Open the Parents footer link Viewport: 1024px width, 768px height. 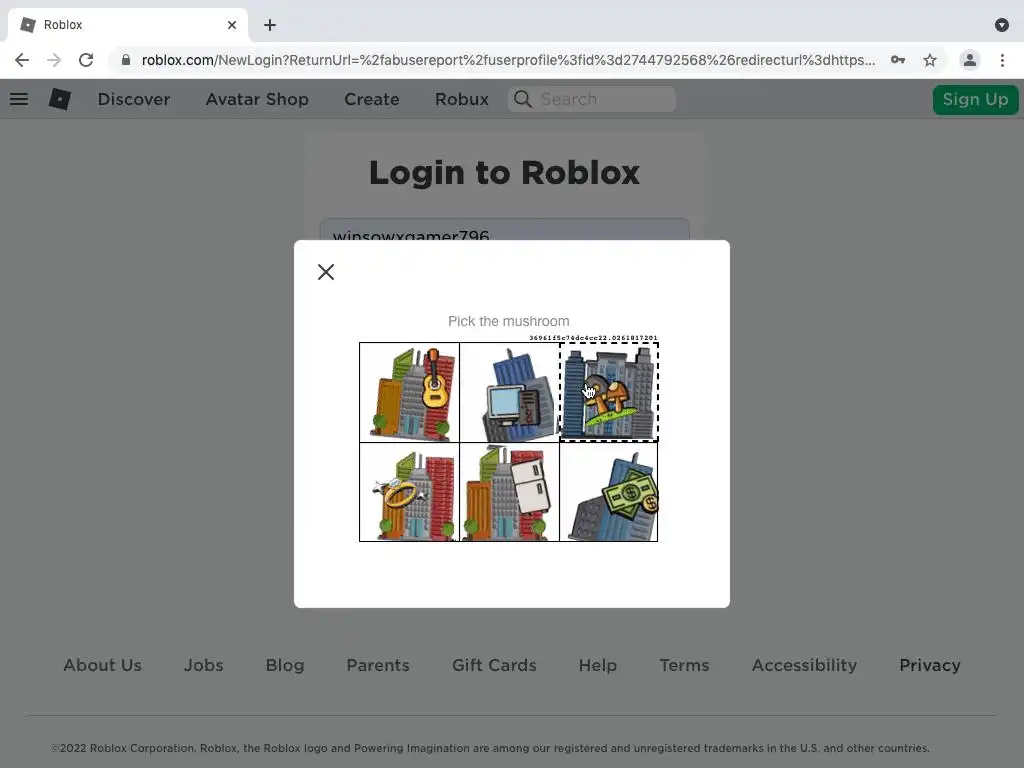(378, 665)
